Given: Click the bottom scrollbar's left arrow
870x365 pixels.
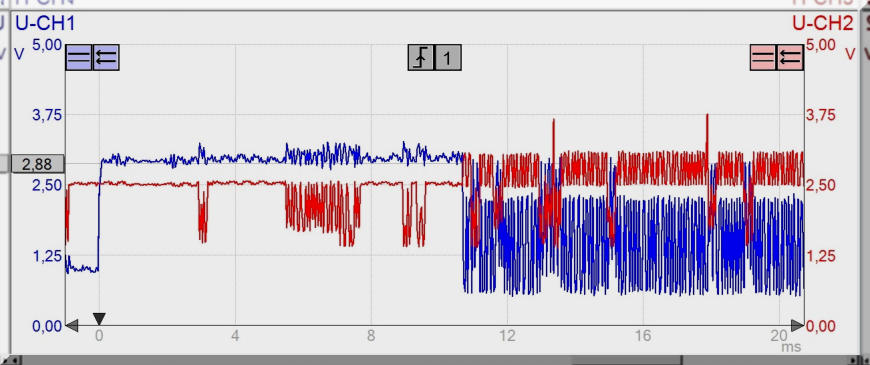Looking at the screenshot, I should 12,361.
